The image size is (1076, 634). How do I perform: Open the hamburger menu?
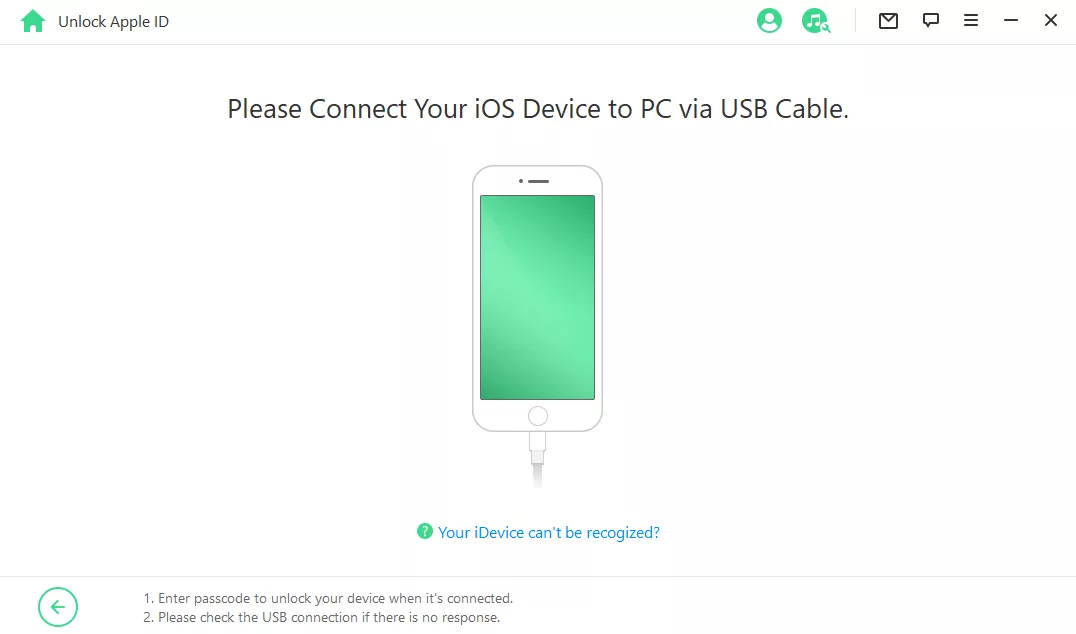point(970,21)
